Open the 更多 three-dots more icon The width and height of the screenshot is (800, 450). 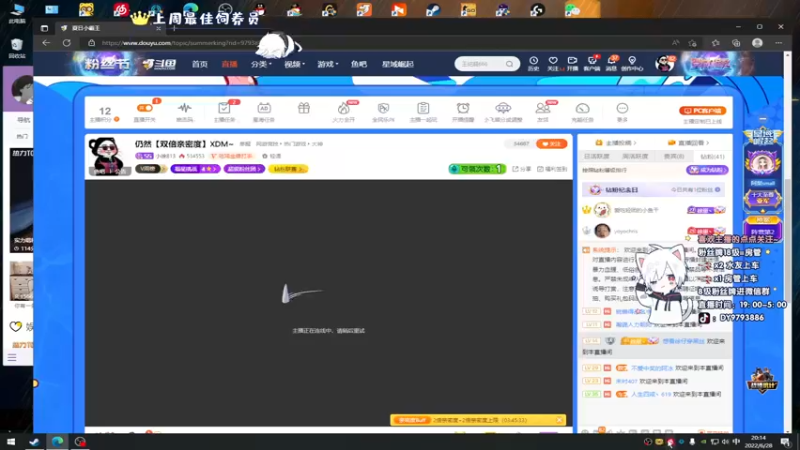pos(622,108)
